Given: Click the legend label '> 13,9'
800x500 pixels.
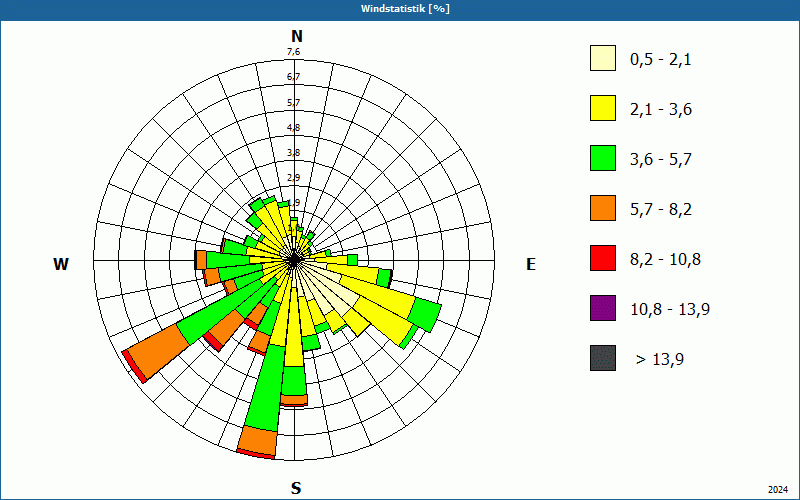Looking at the screenshot, I should click(x=660, y=360).
